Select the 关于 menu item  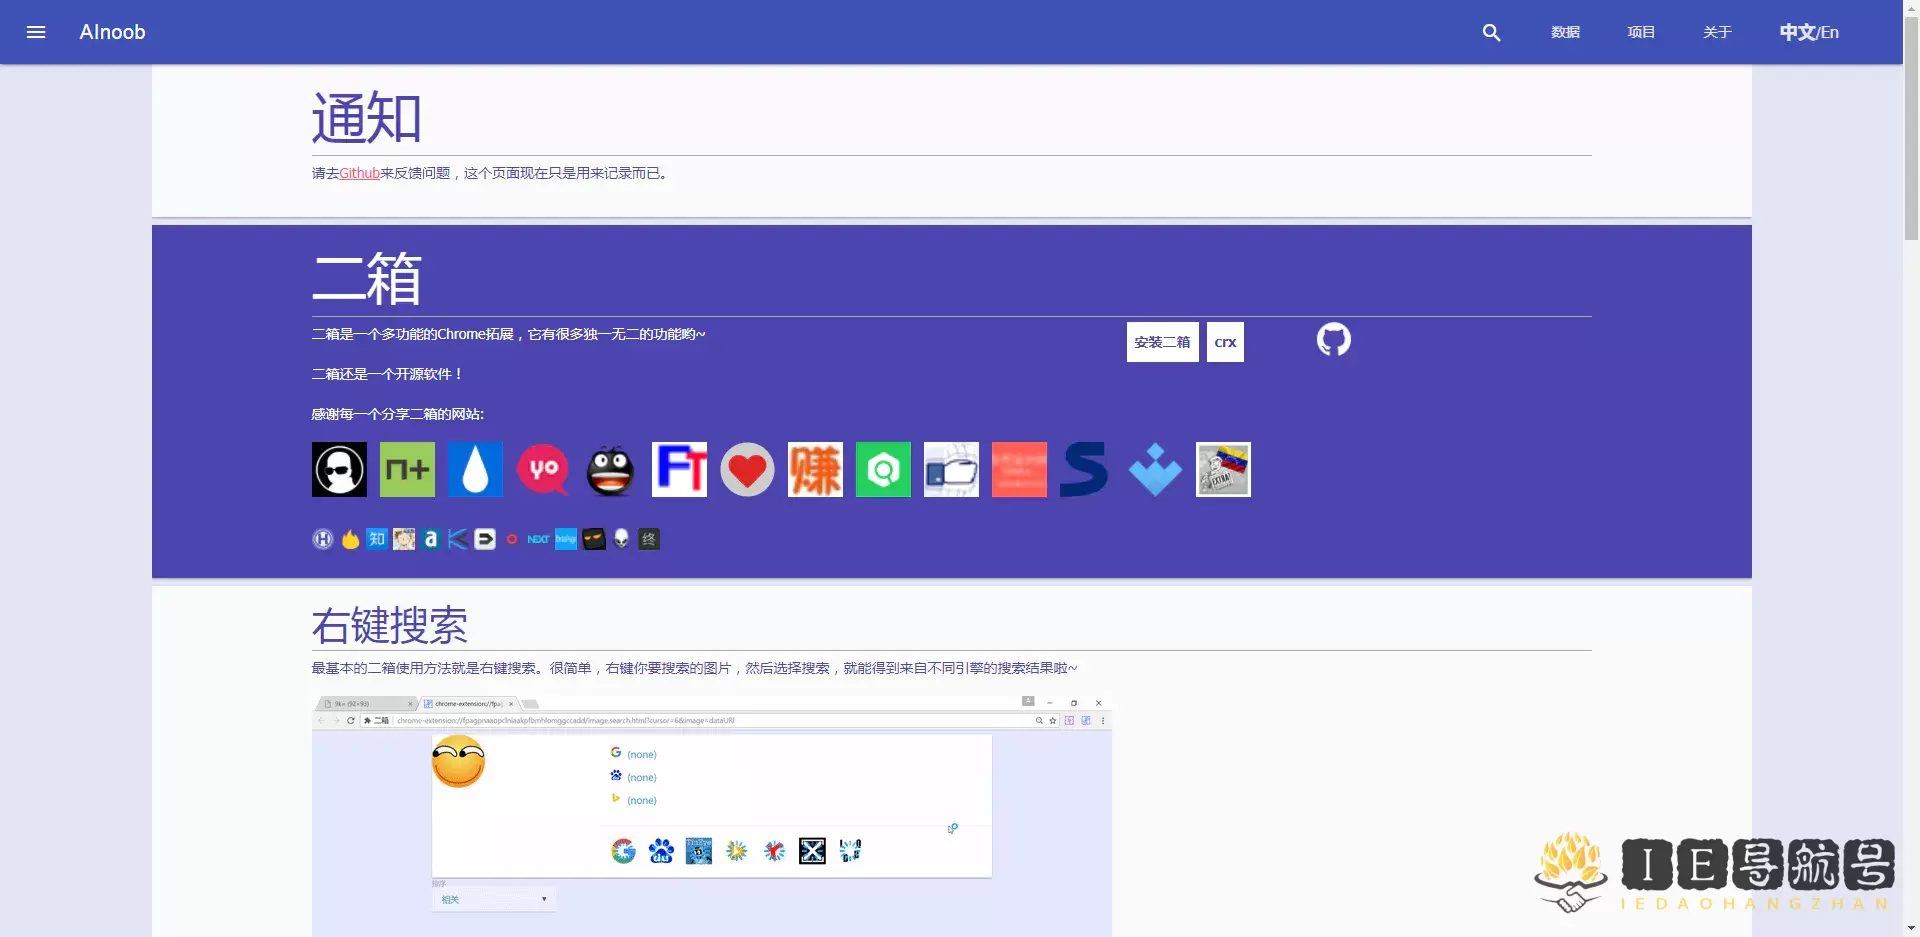[x=1717, y=32]
